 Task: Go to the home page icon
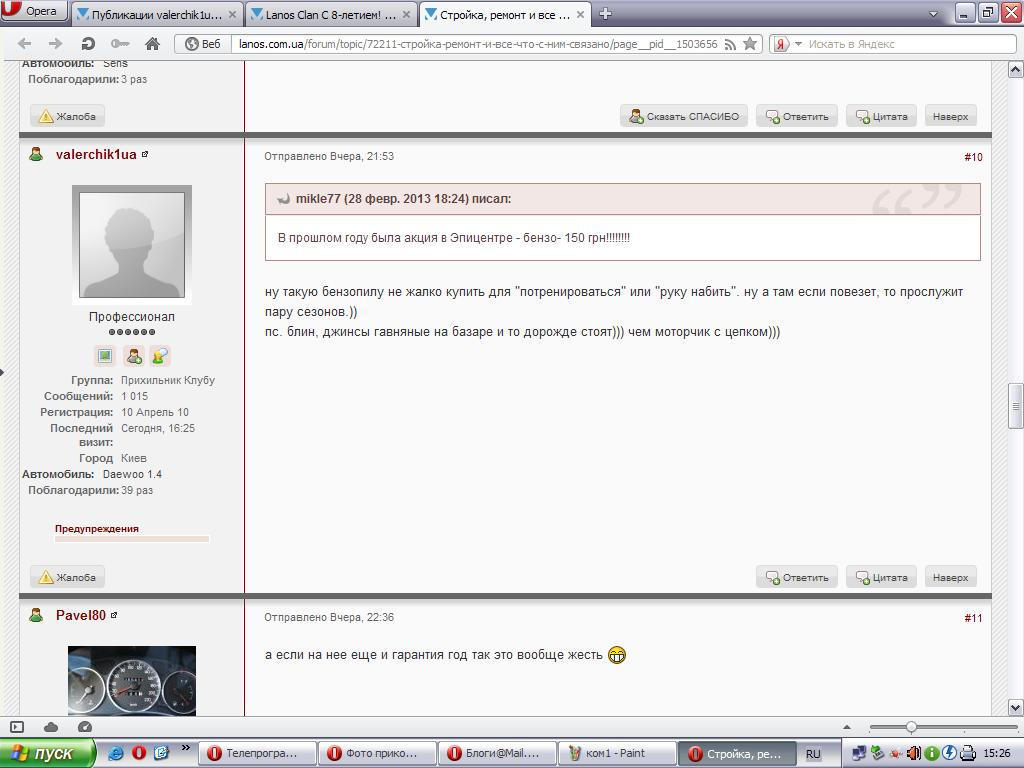(x=152, y=44)
